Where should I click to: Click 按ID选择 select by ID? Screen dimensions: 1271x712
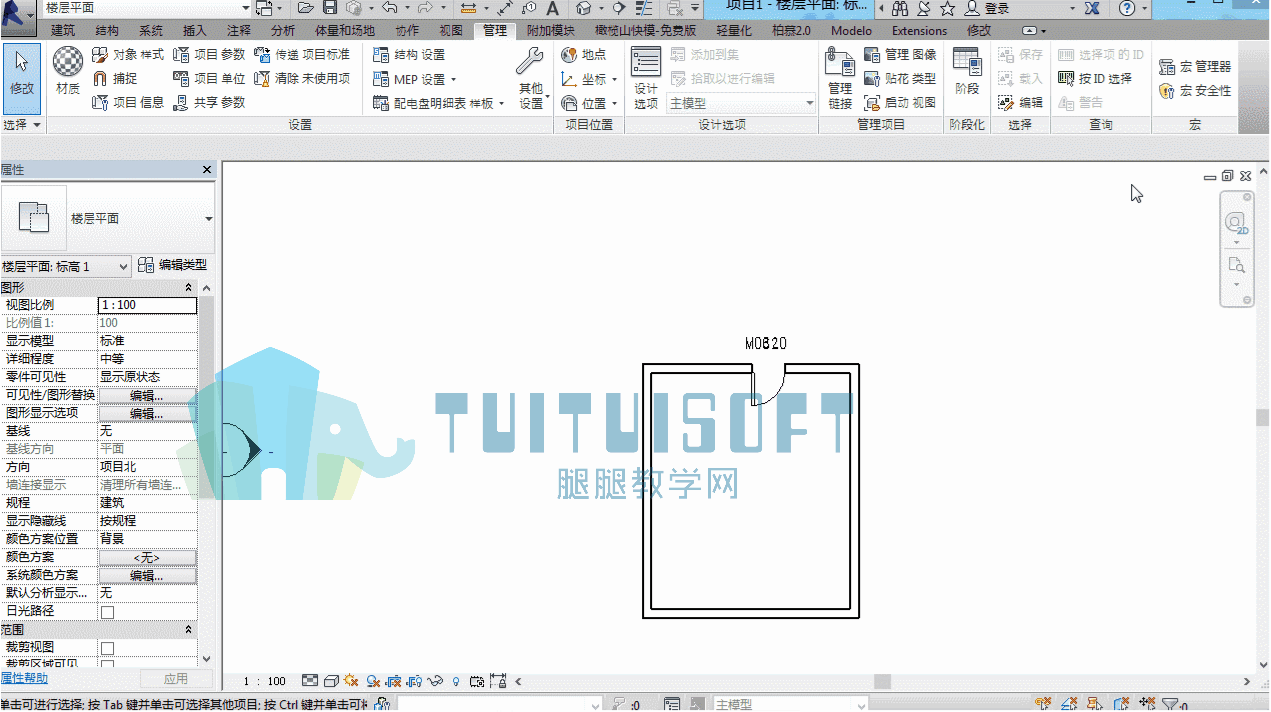pos(1095,78)
